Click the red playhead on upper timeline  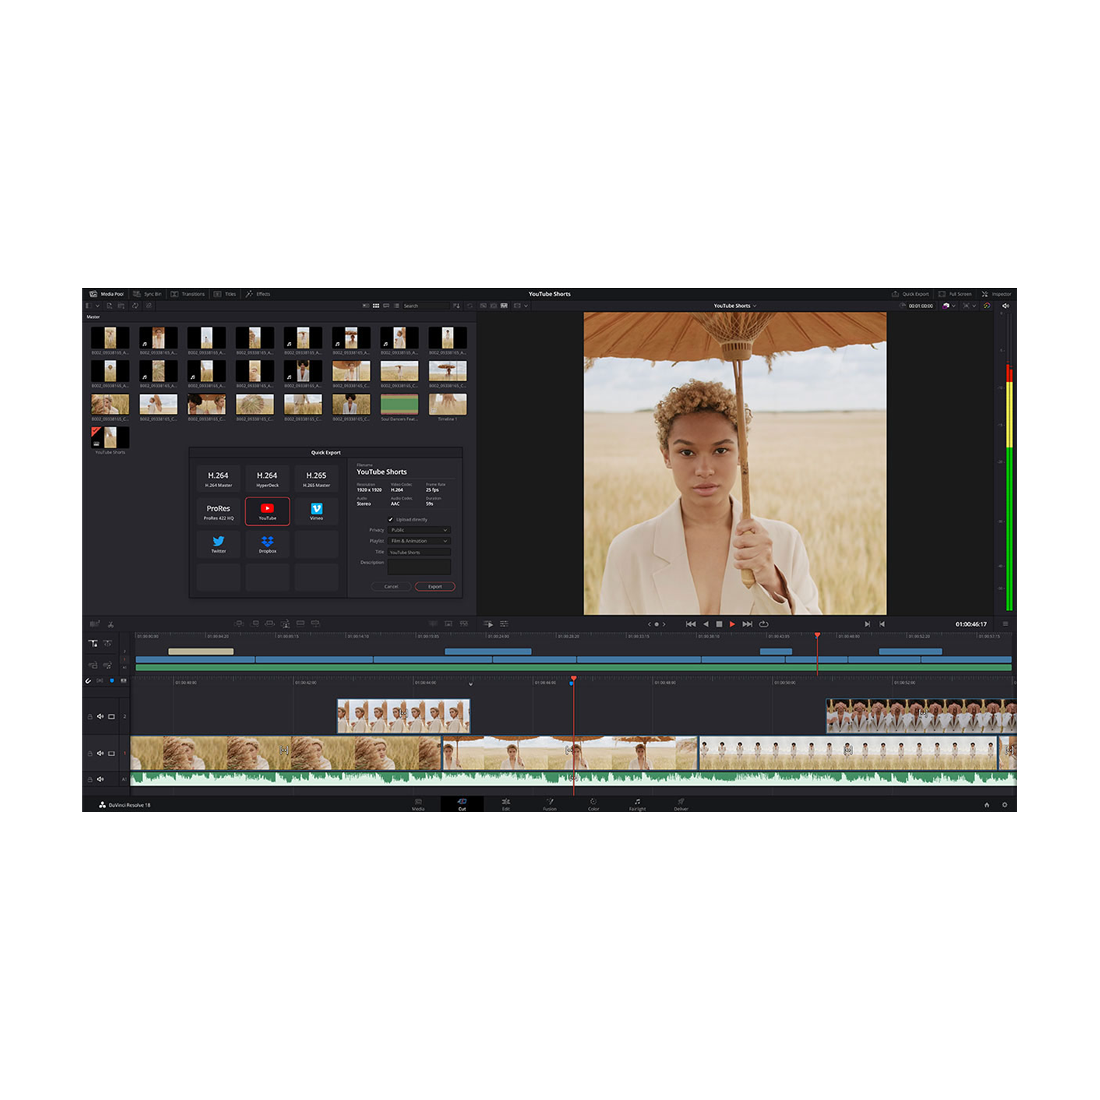coord(817,635)
